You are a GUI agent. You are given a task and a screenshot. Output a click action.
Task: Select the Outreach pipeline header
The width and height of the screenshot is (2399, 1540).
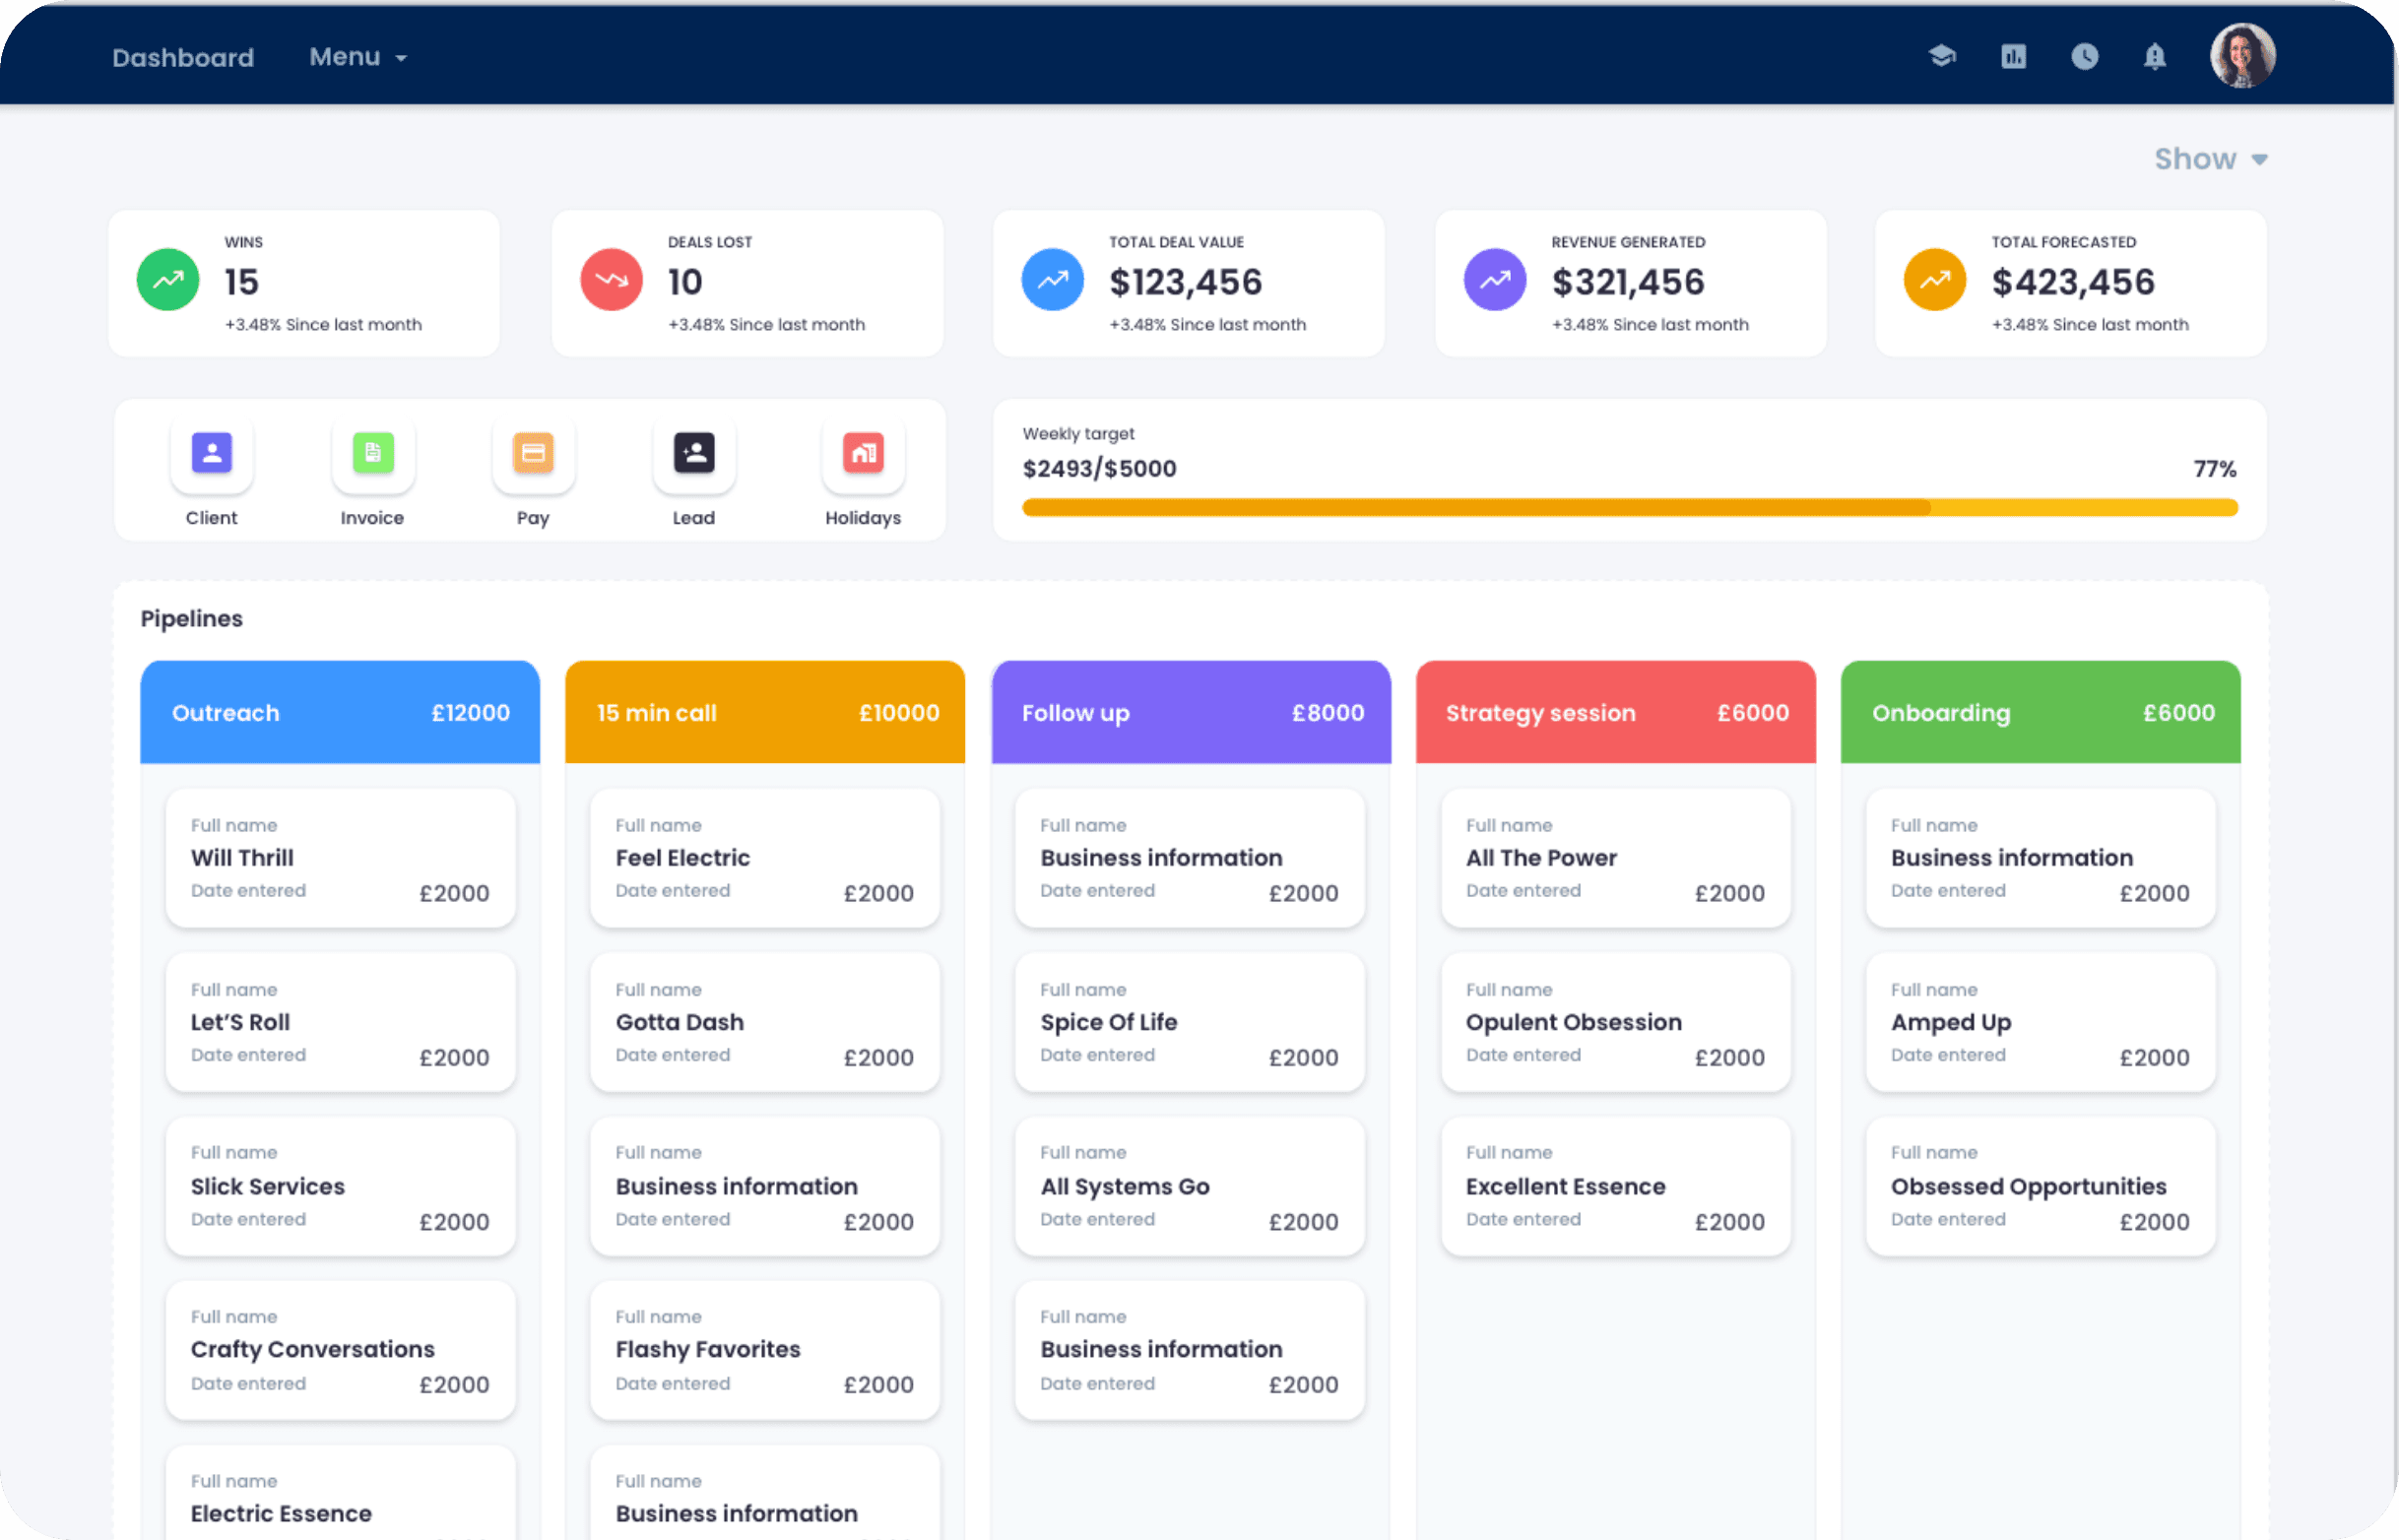tap(340, 712)
